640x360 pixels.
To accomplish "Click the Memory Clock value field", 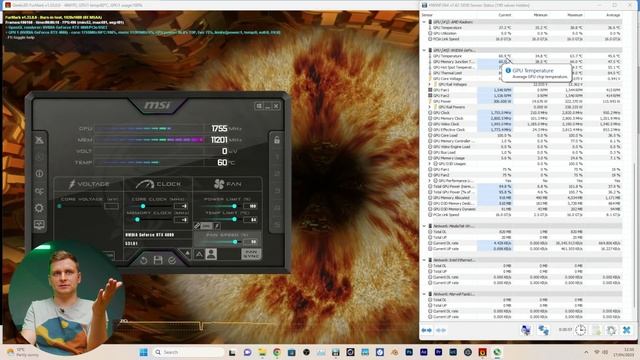I will tap(182, 220).
